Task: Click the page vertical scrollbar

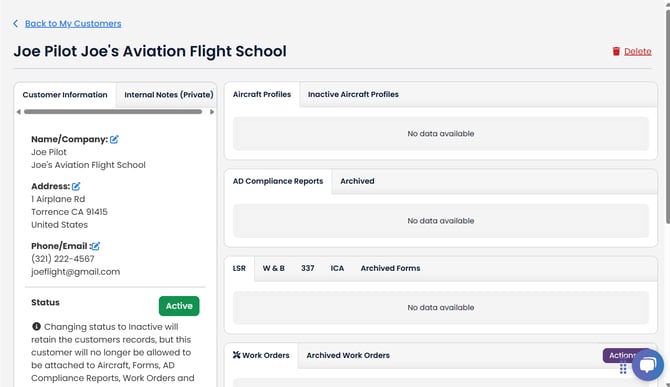Action: coord(667,115)
